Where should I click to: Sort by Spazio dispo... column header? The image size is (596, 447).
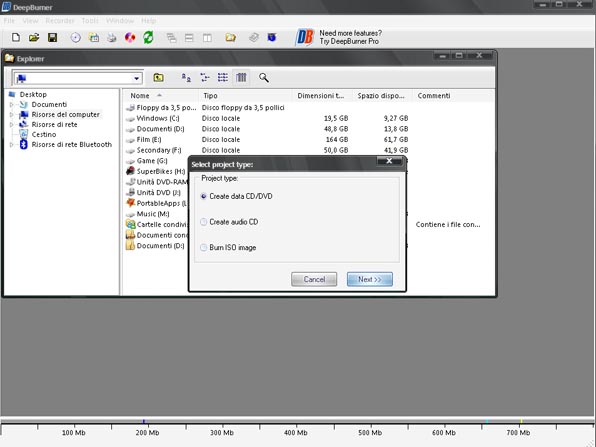pos(382,96)
